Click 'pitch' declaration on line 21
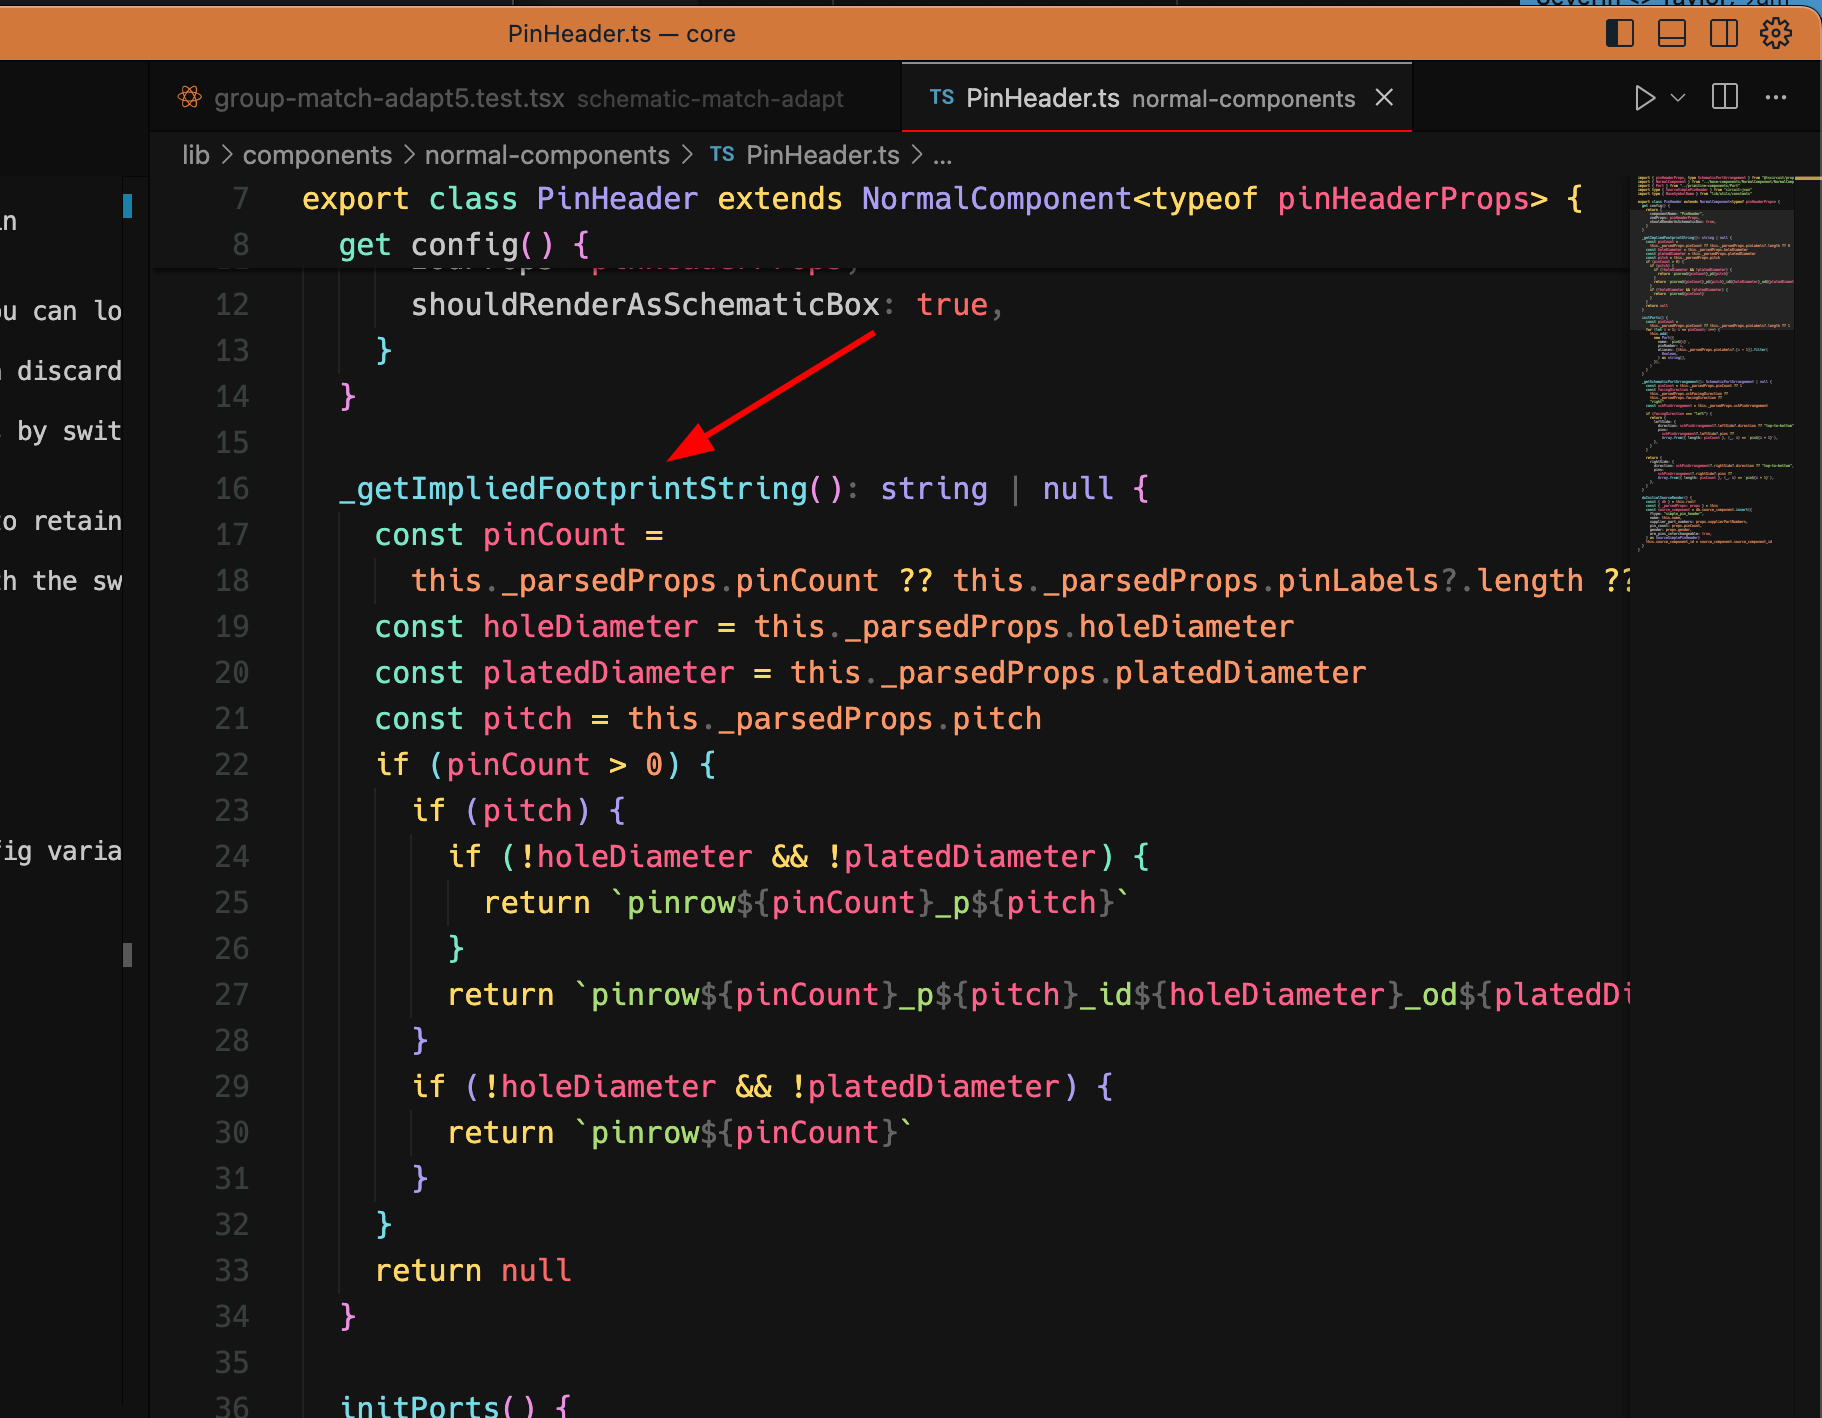The width and height of the screenshot is (1822, 1418). [x=527, y=719]
